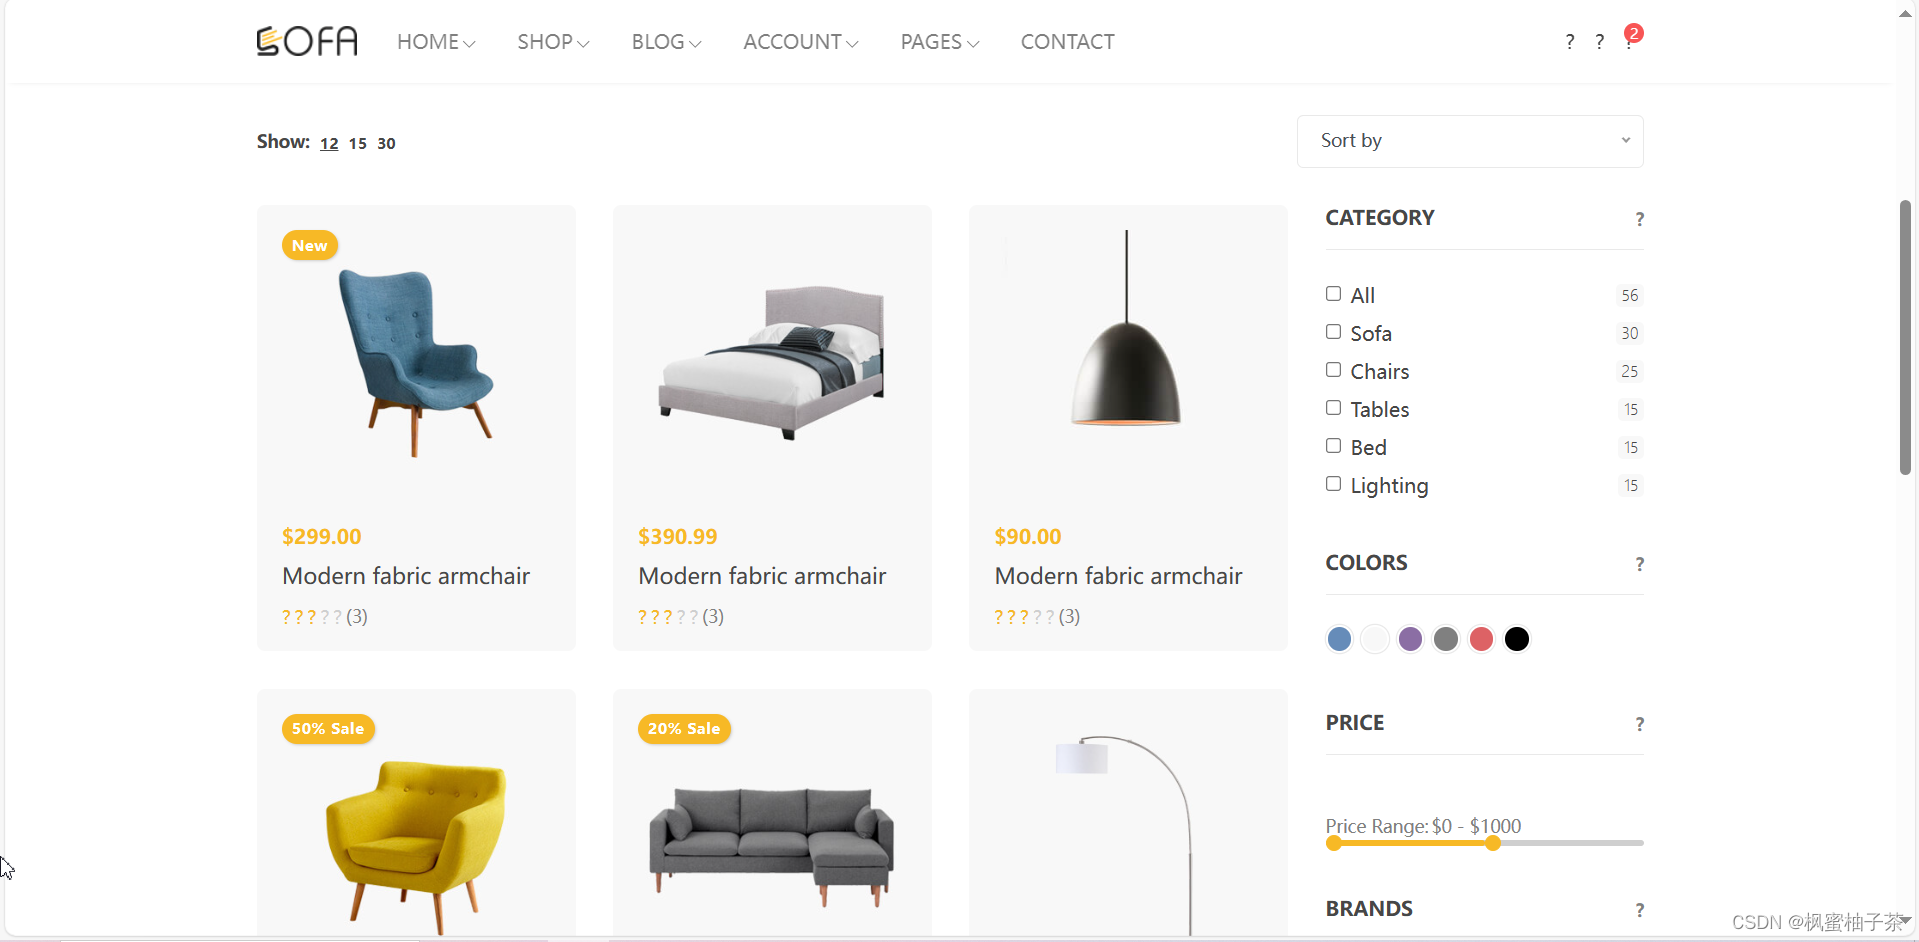This screenshot has height=942, width=1919.
Task: Go to the CONTACT page
Action: click(1067, 42)
